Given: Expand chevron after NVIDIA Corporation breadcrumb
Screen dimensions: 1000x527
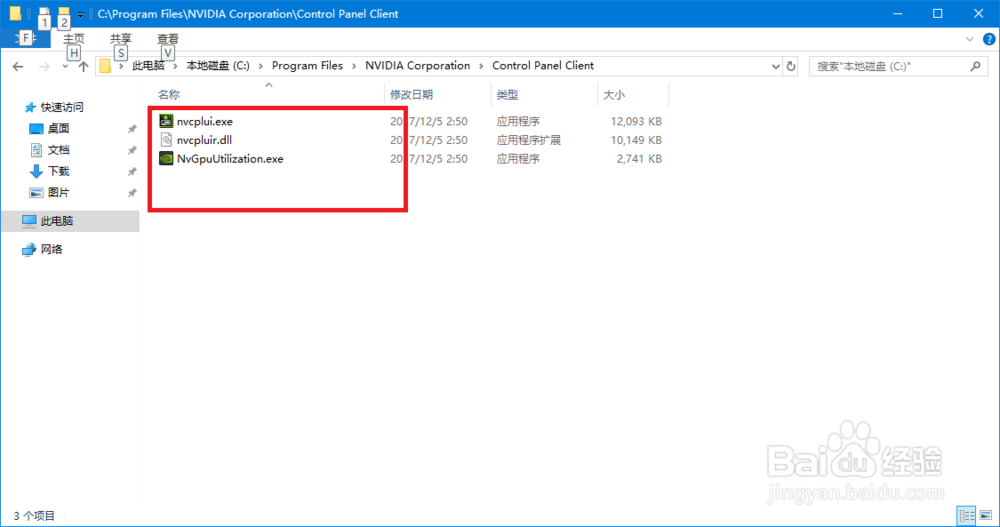Looking at the screenshot, I should click(x=481, y=66).
